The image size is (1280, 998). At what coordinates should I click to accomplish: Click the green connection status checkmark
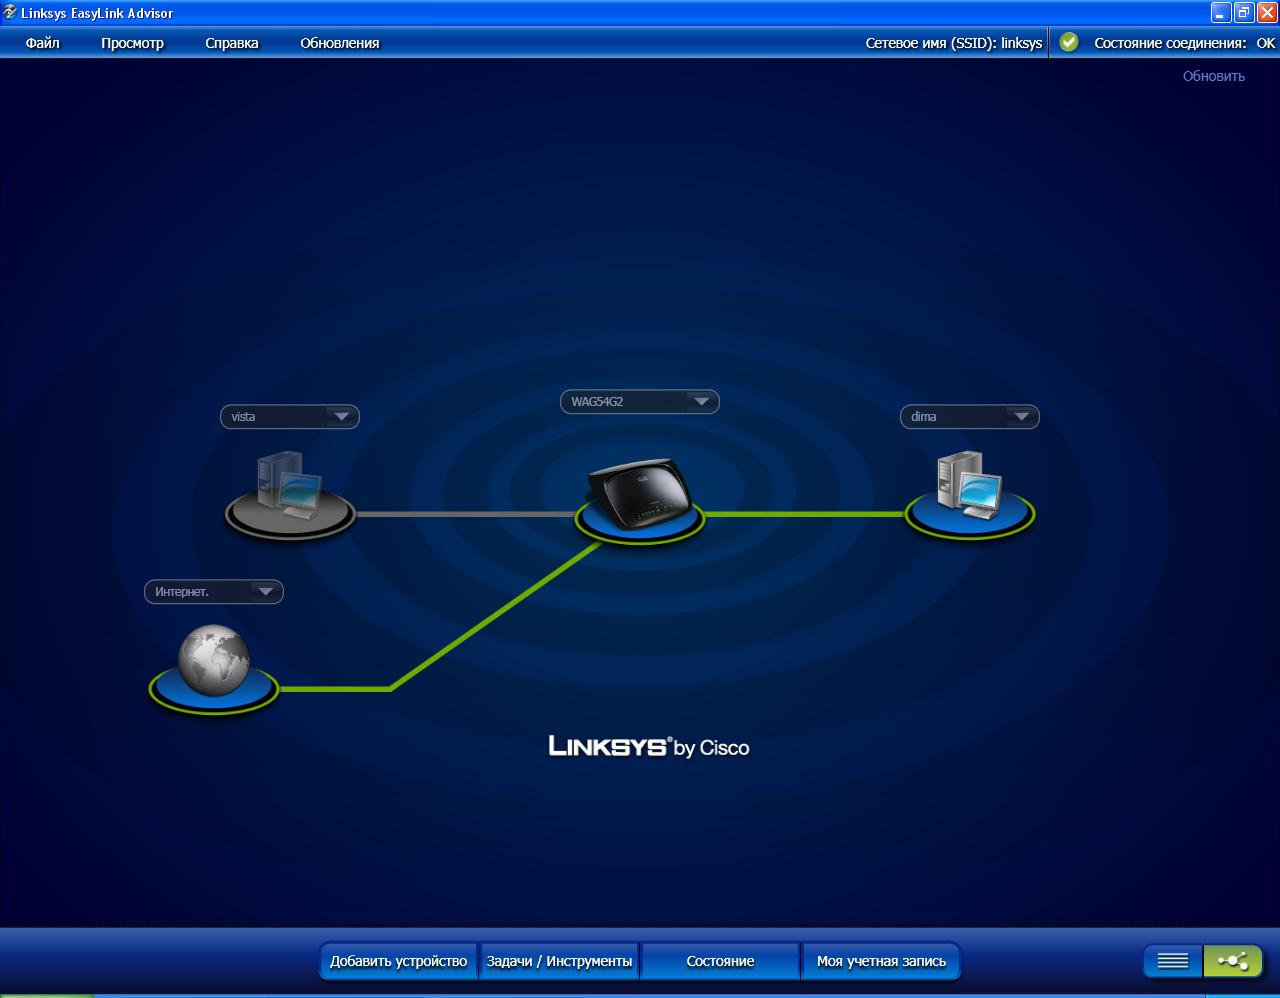(x=1069, y=42)
